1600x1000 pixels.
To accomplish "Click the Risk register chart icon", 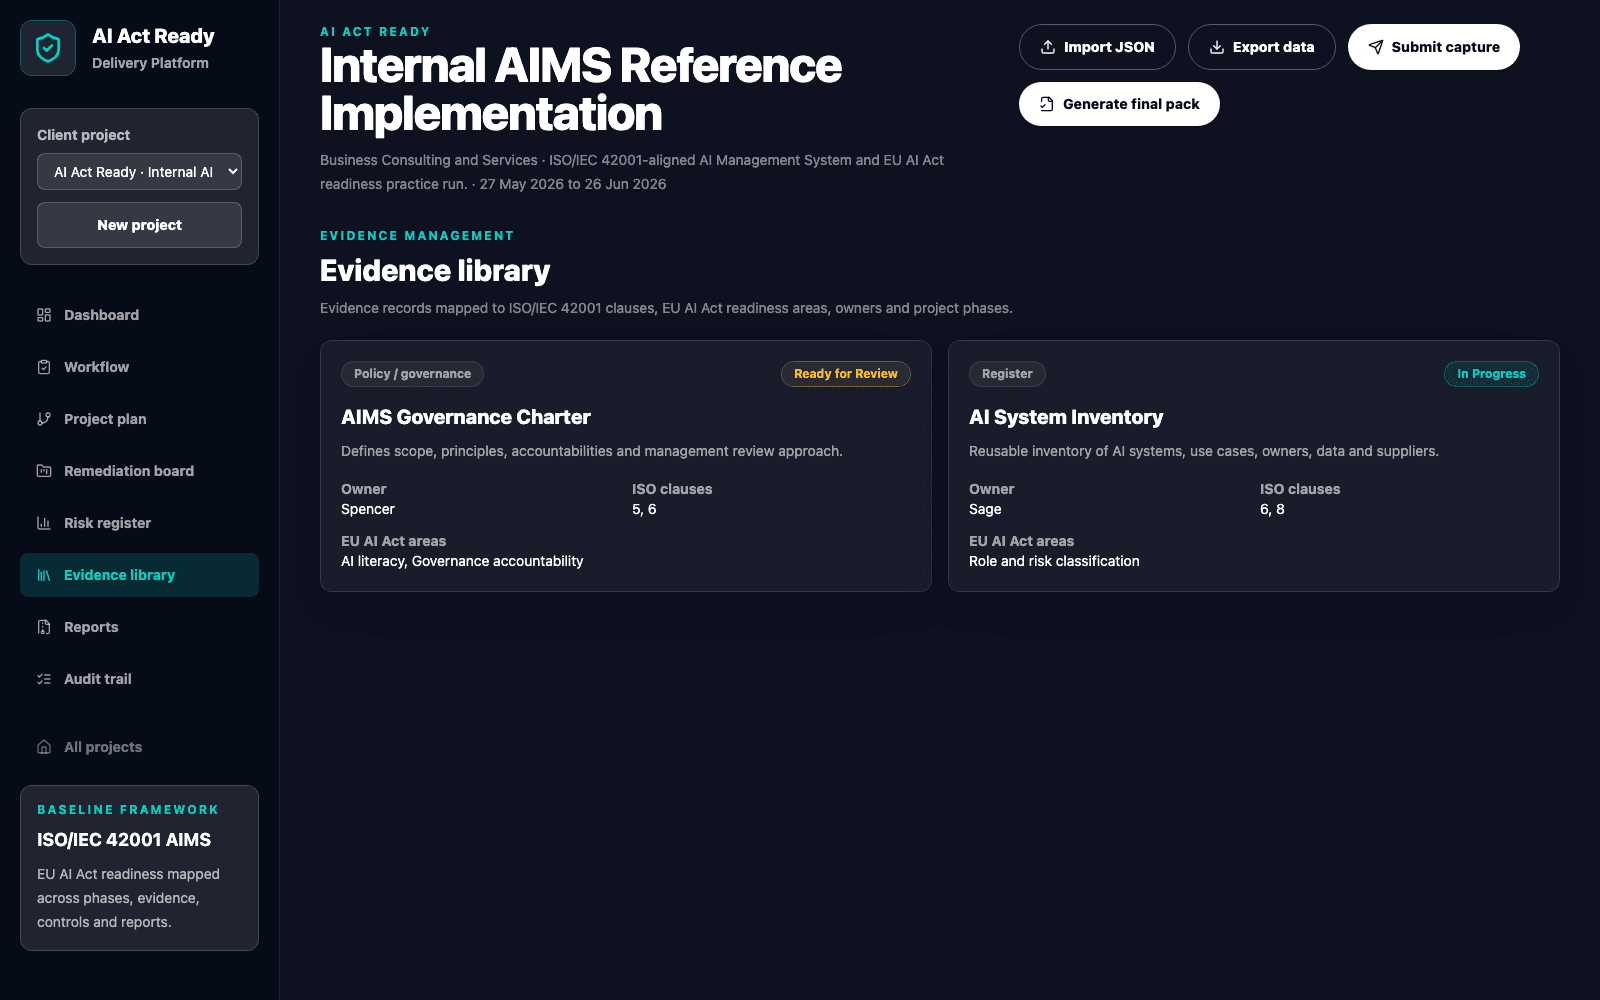I will pyautogui.click(x=44, y=523).
